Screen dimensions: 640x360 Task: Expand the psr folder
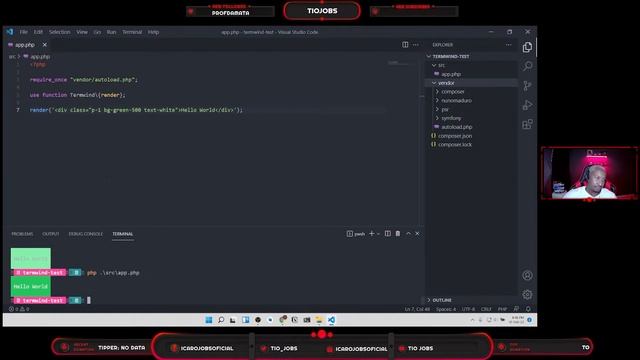point(471,109)
